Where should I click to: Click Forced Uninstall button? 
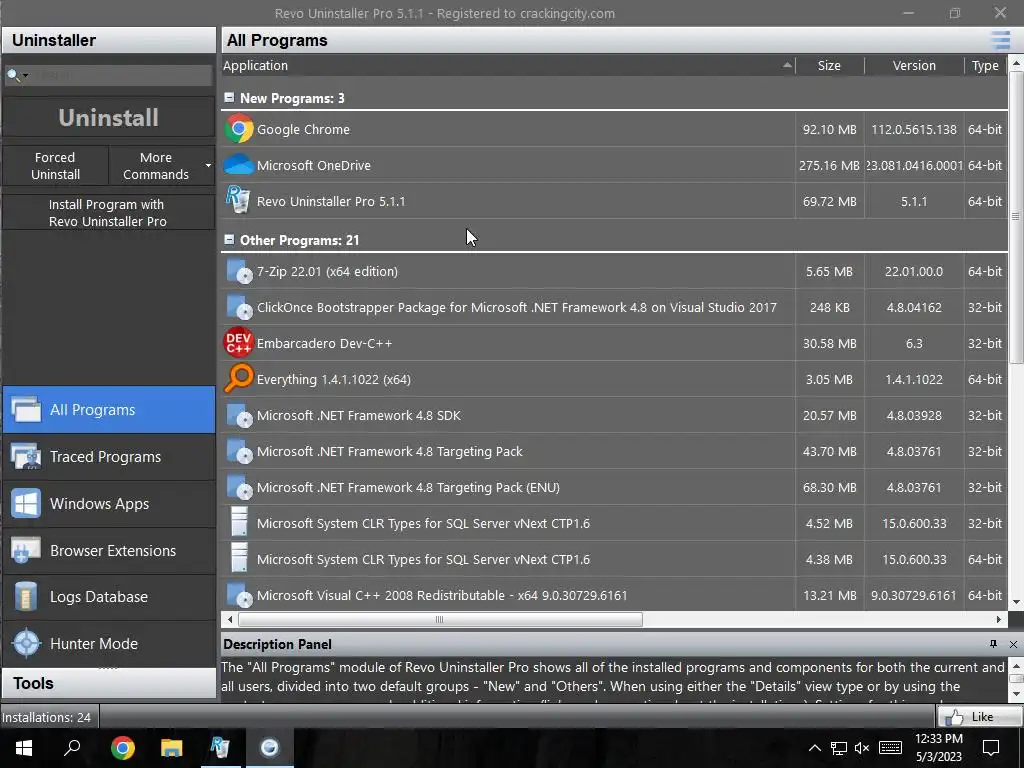pos(56,166)
